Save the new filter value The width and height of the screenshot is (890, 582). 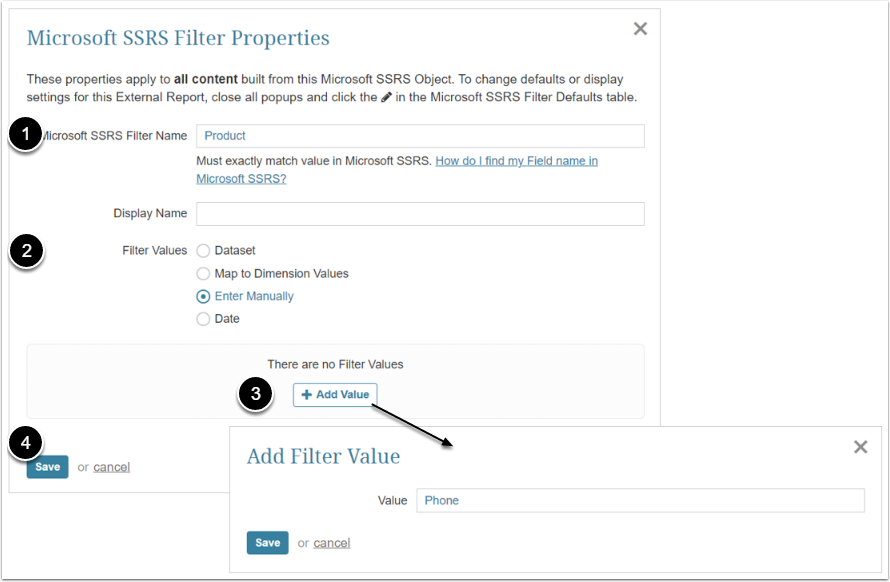267,543
